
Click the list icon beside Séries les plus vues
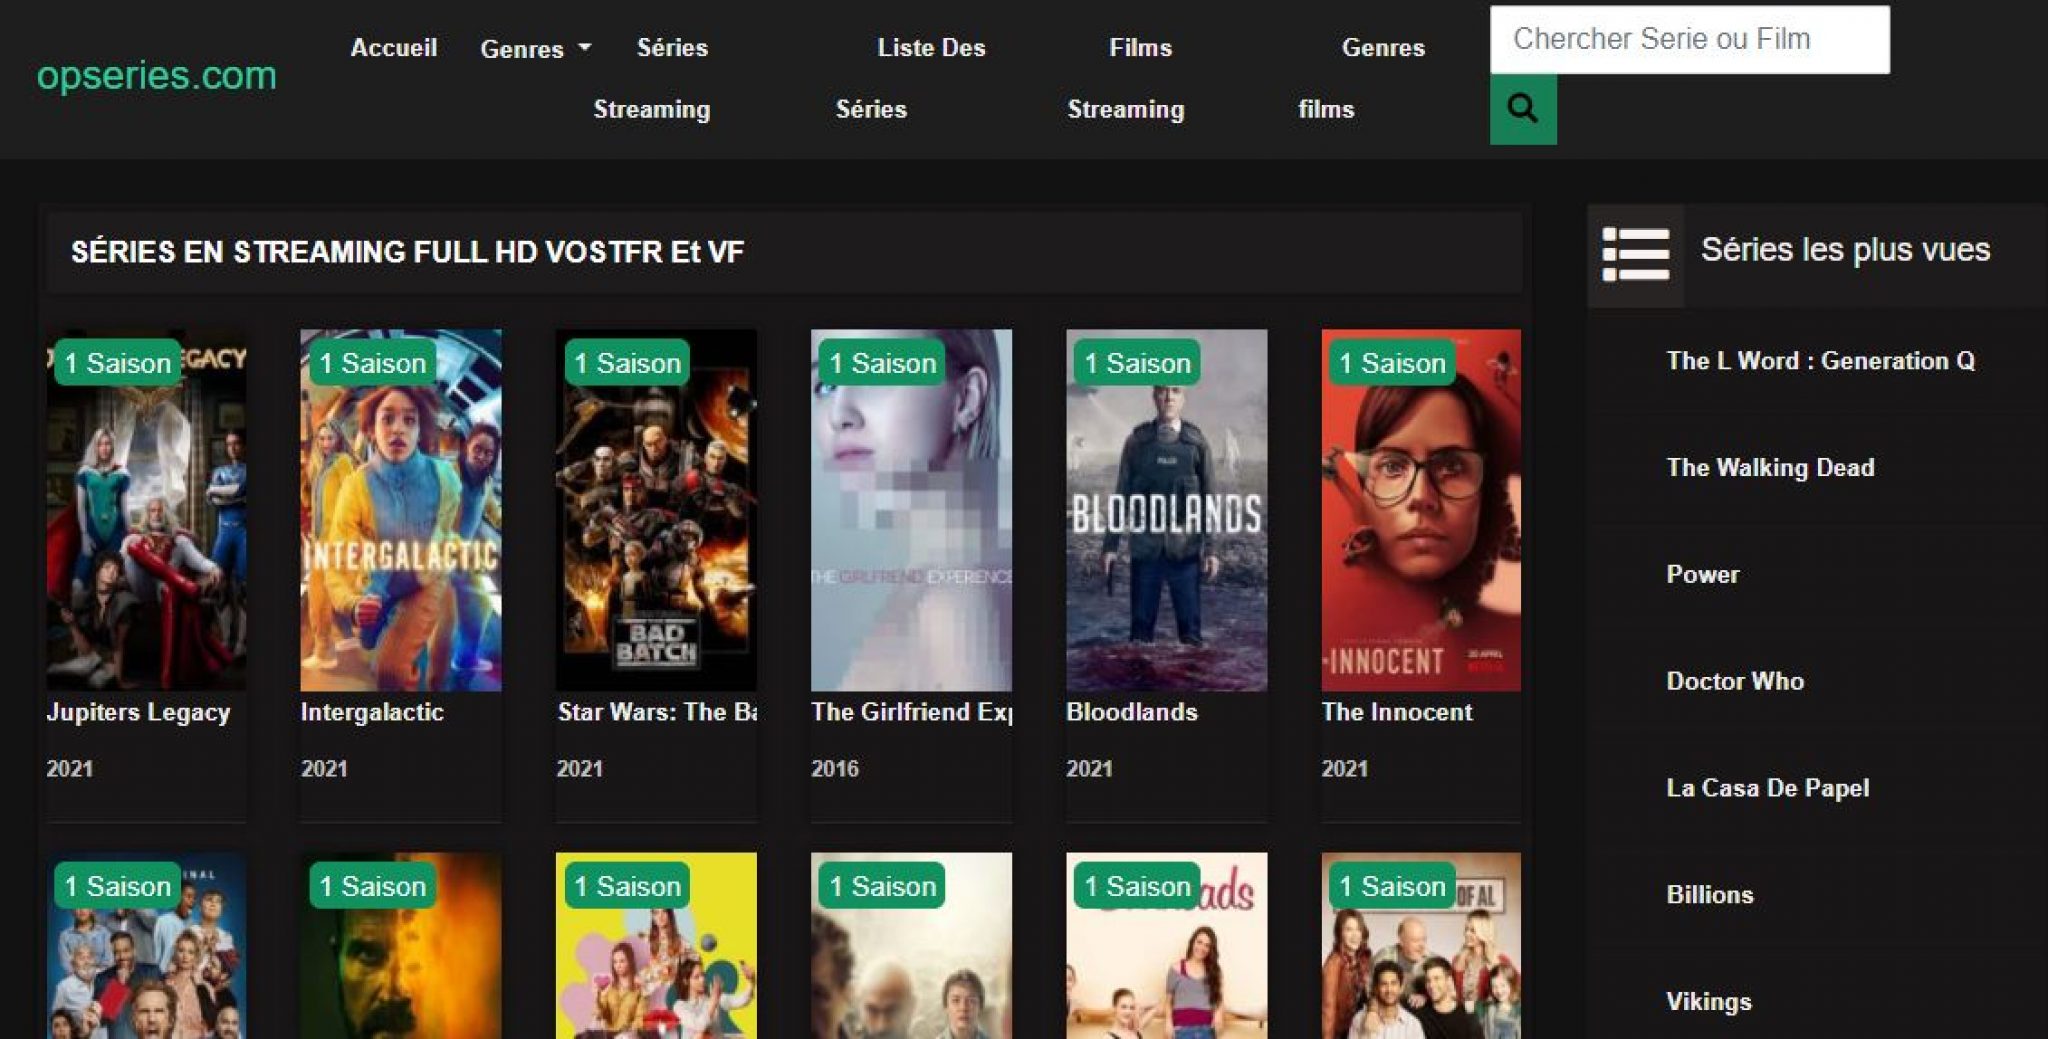tap(1635, 254)
